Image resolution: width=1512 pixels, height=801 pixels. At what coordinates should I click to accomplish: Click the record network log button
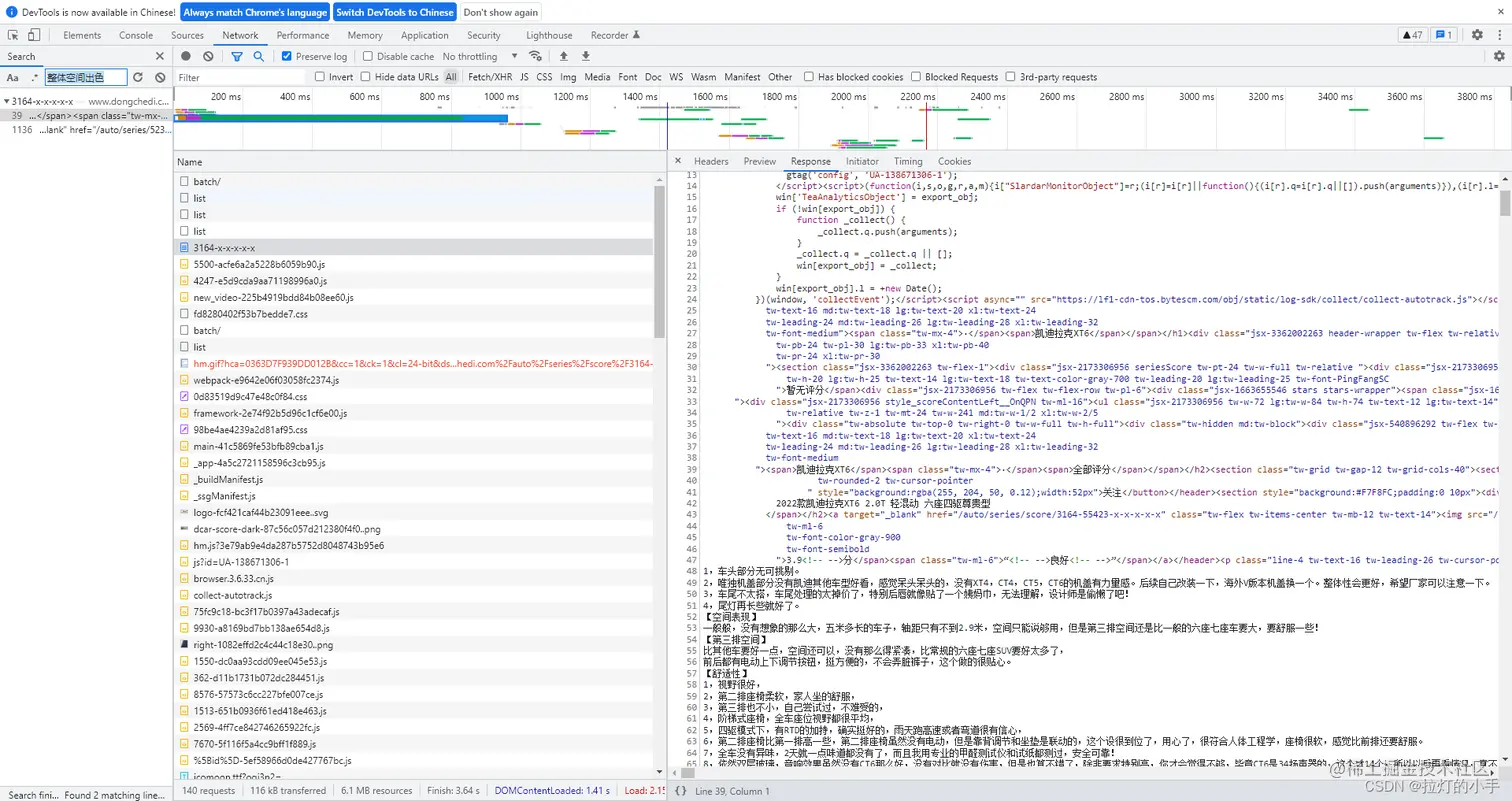pyautogui.click(x=186, y=56)
